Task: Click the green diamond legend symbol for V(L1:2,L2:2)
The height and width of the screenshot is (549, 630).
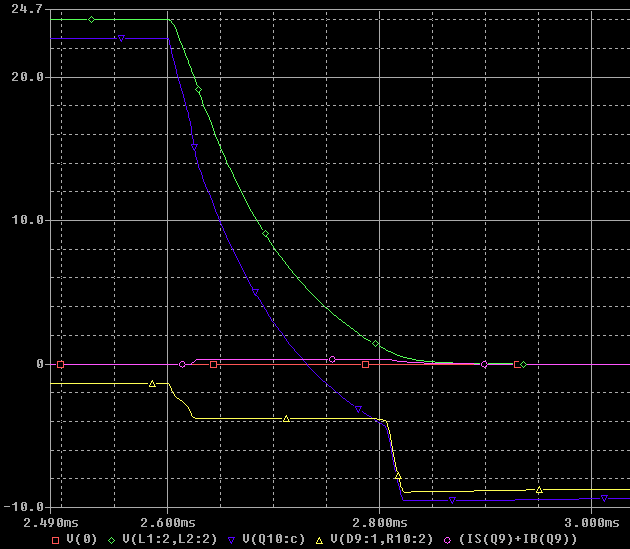Action: click(111, 539)
